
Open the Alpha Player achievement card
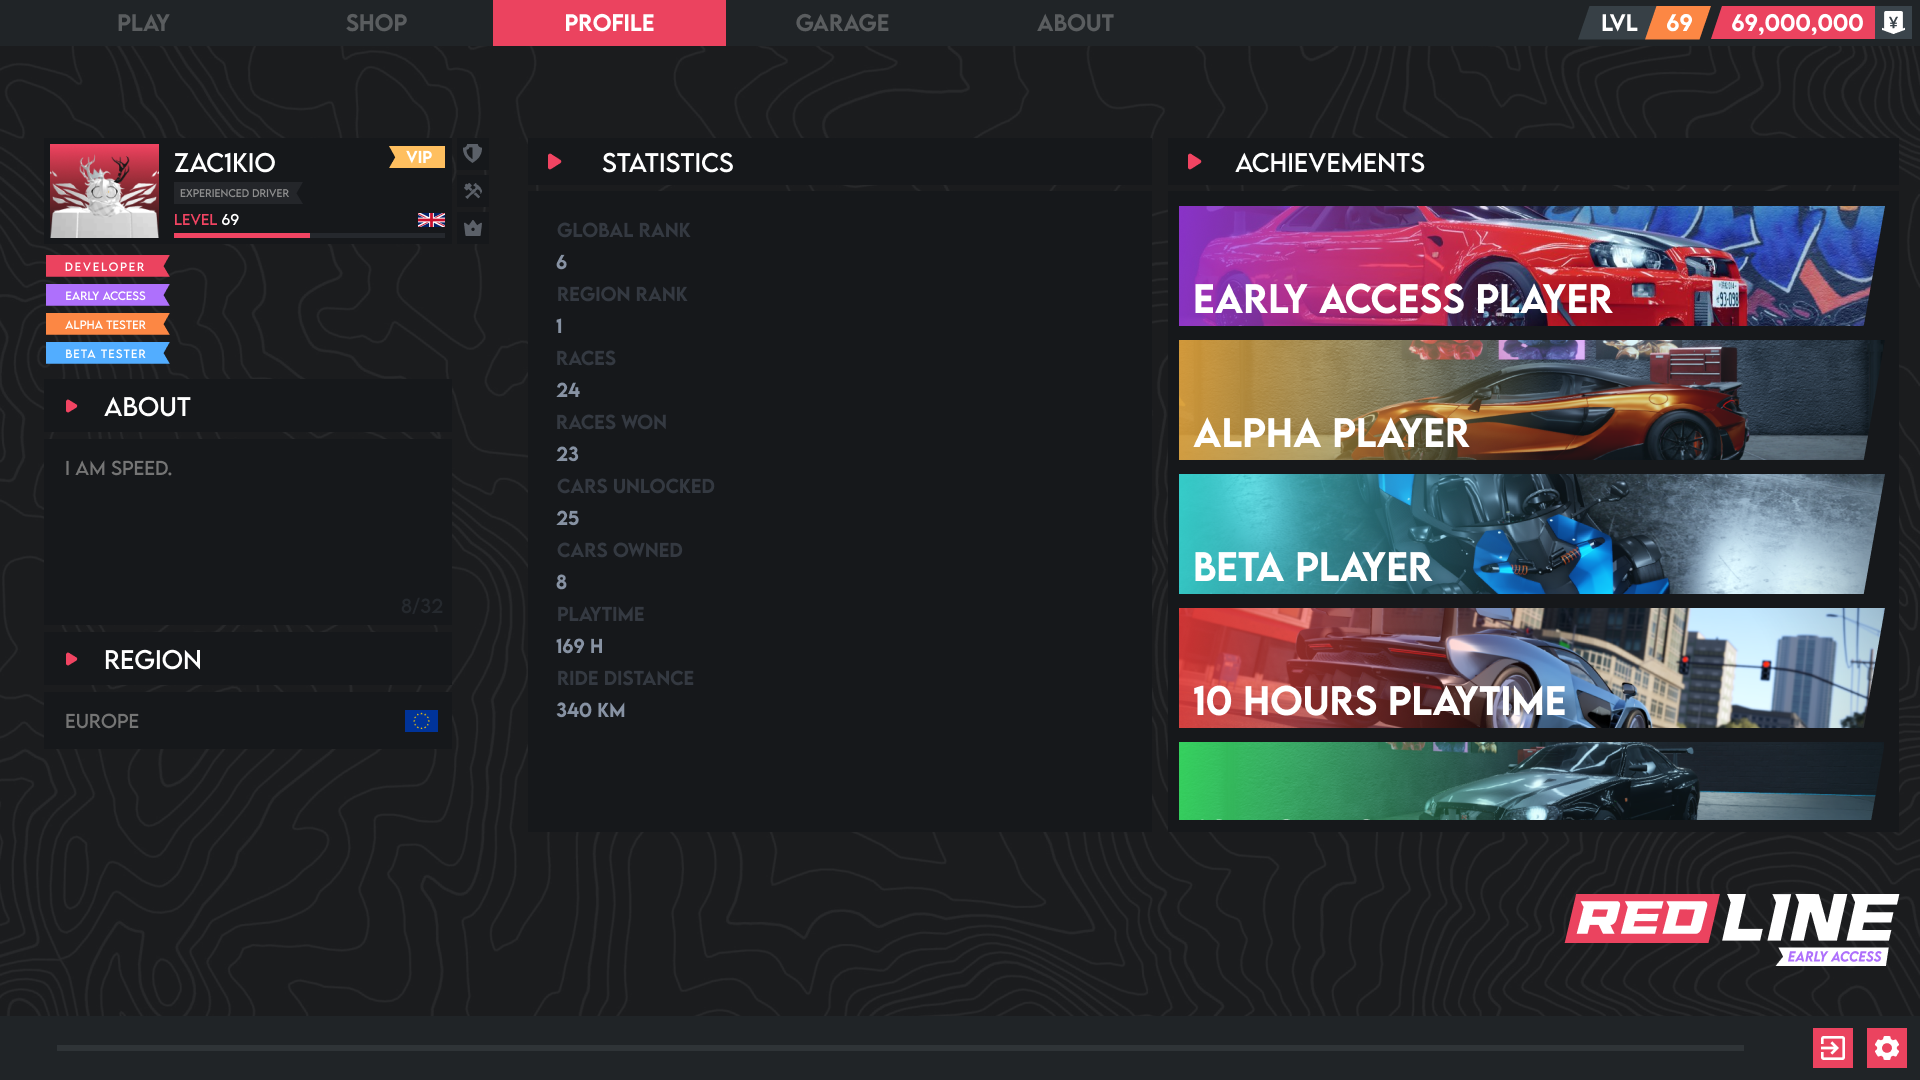tap(1530, 400)
